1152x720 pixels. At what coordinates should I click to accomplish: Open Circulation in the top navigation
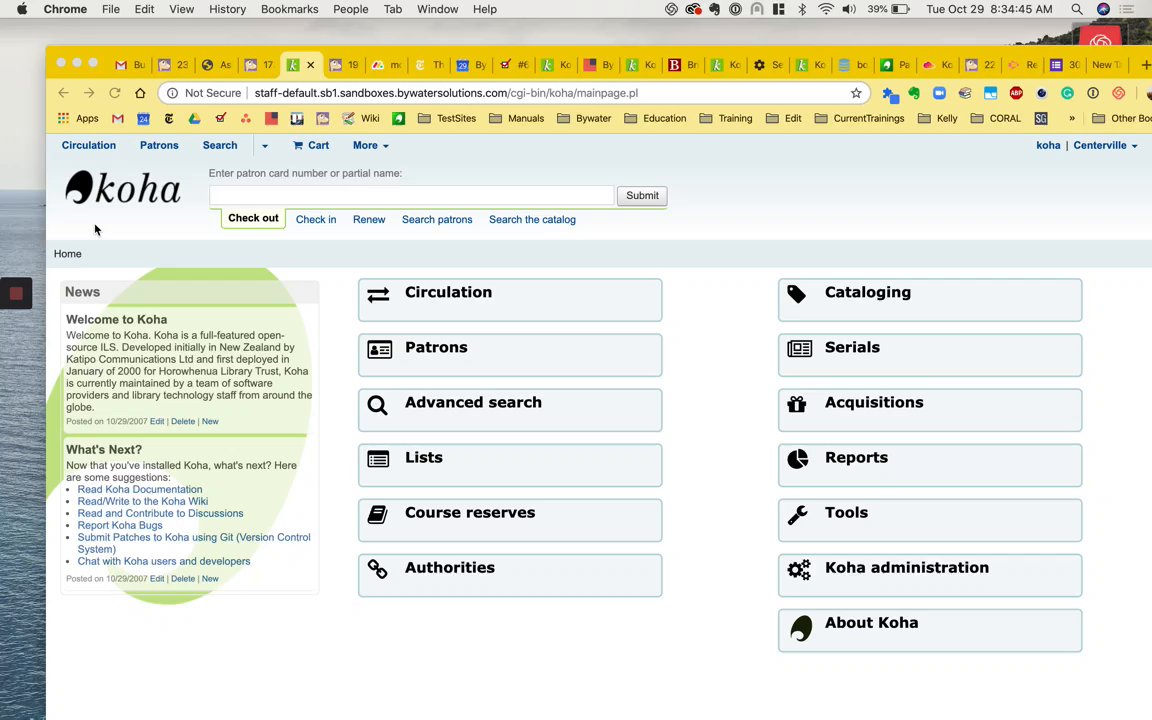pyautogui.click(x=89, y=145)
